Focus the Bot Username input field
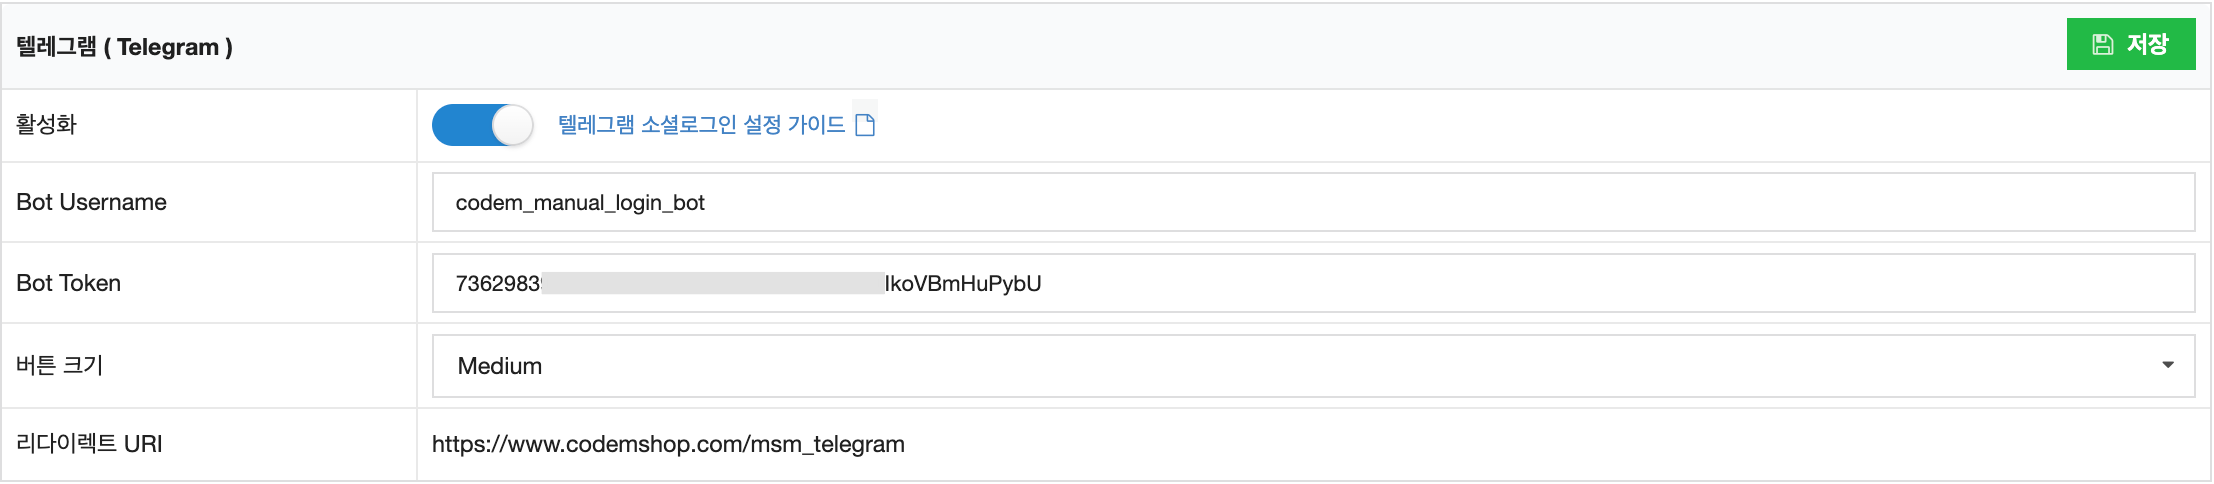Viewport: 2214px width, 484px height. click(1313, 202)
